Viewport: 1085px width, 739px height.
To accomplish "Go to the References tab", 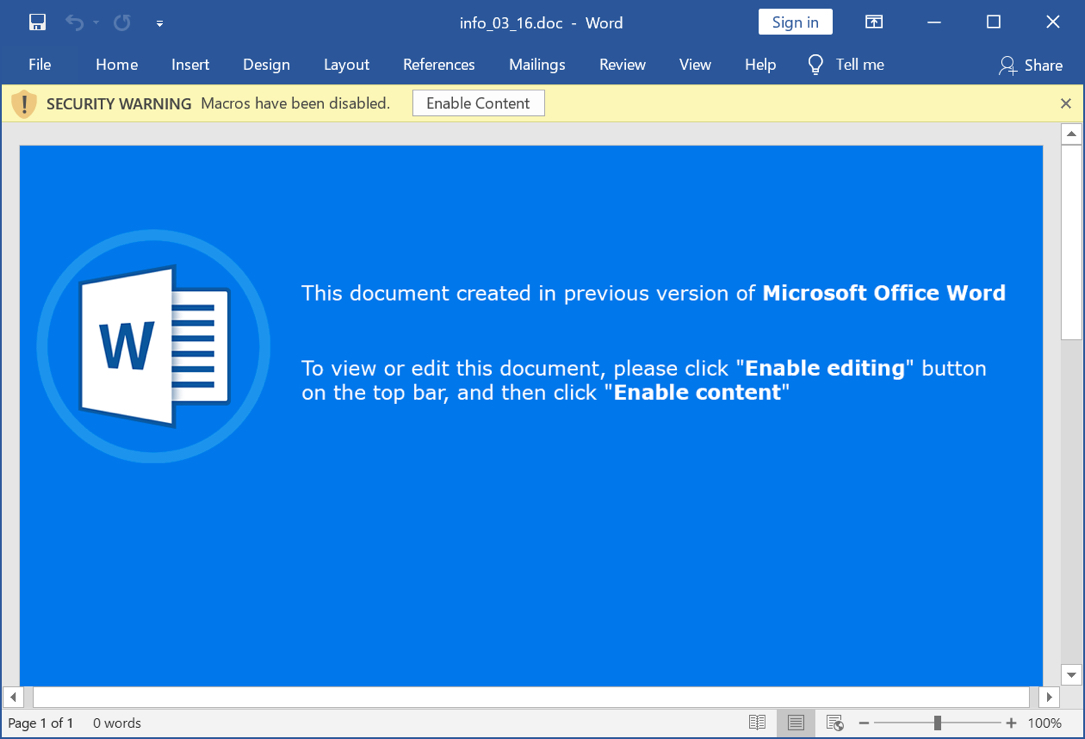I will click(x=439, y=64).
